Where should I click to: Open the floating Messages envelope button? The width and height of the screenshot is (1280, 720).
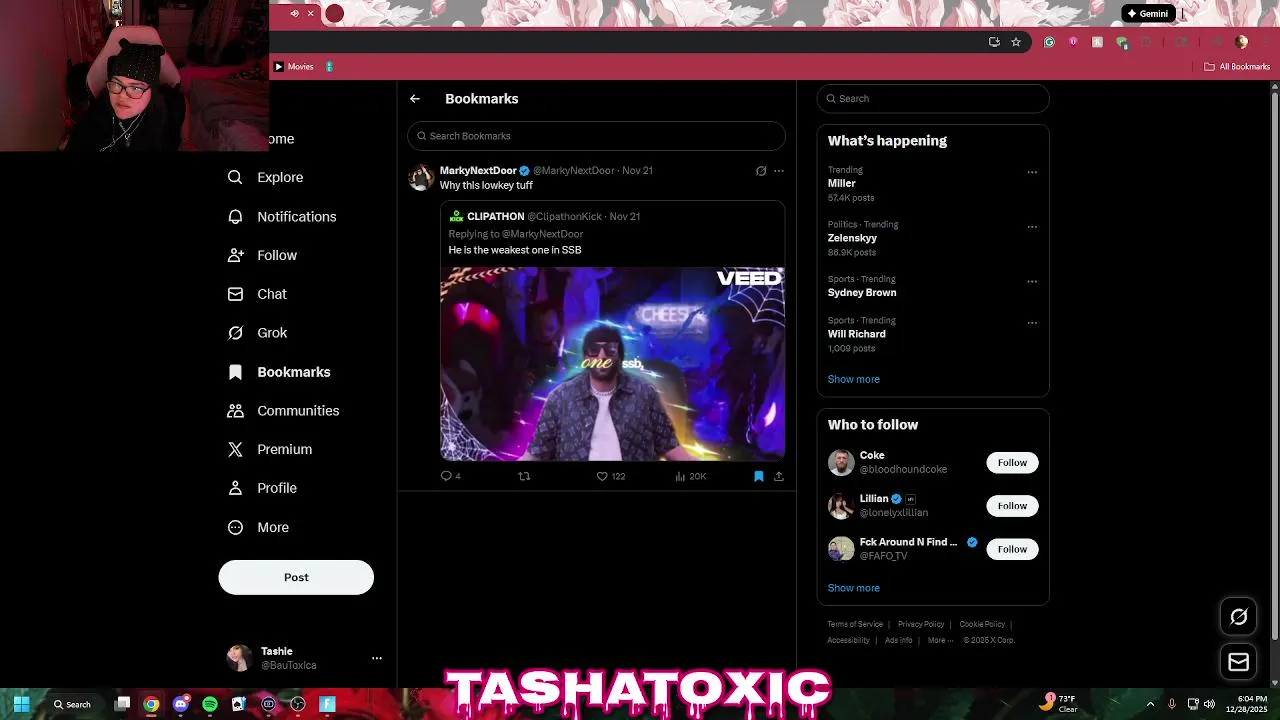(x=1238, y=662)
